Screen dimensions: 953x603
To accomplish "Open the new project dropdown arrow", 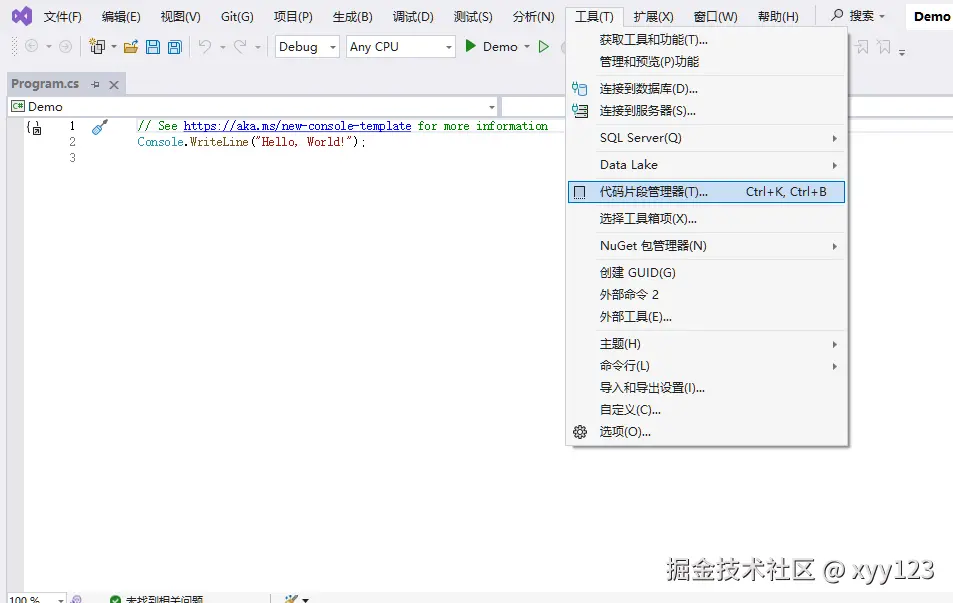I will click(114, 47).
